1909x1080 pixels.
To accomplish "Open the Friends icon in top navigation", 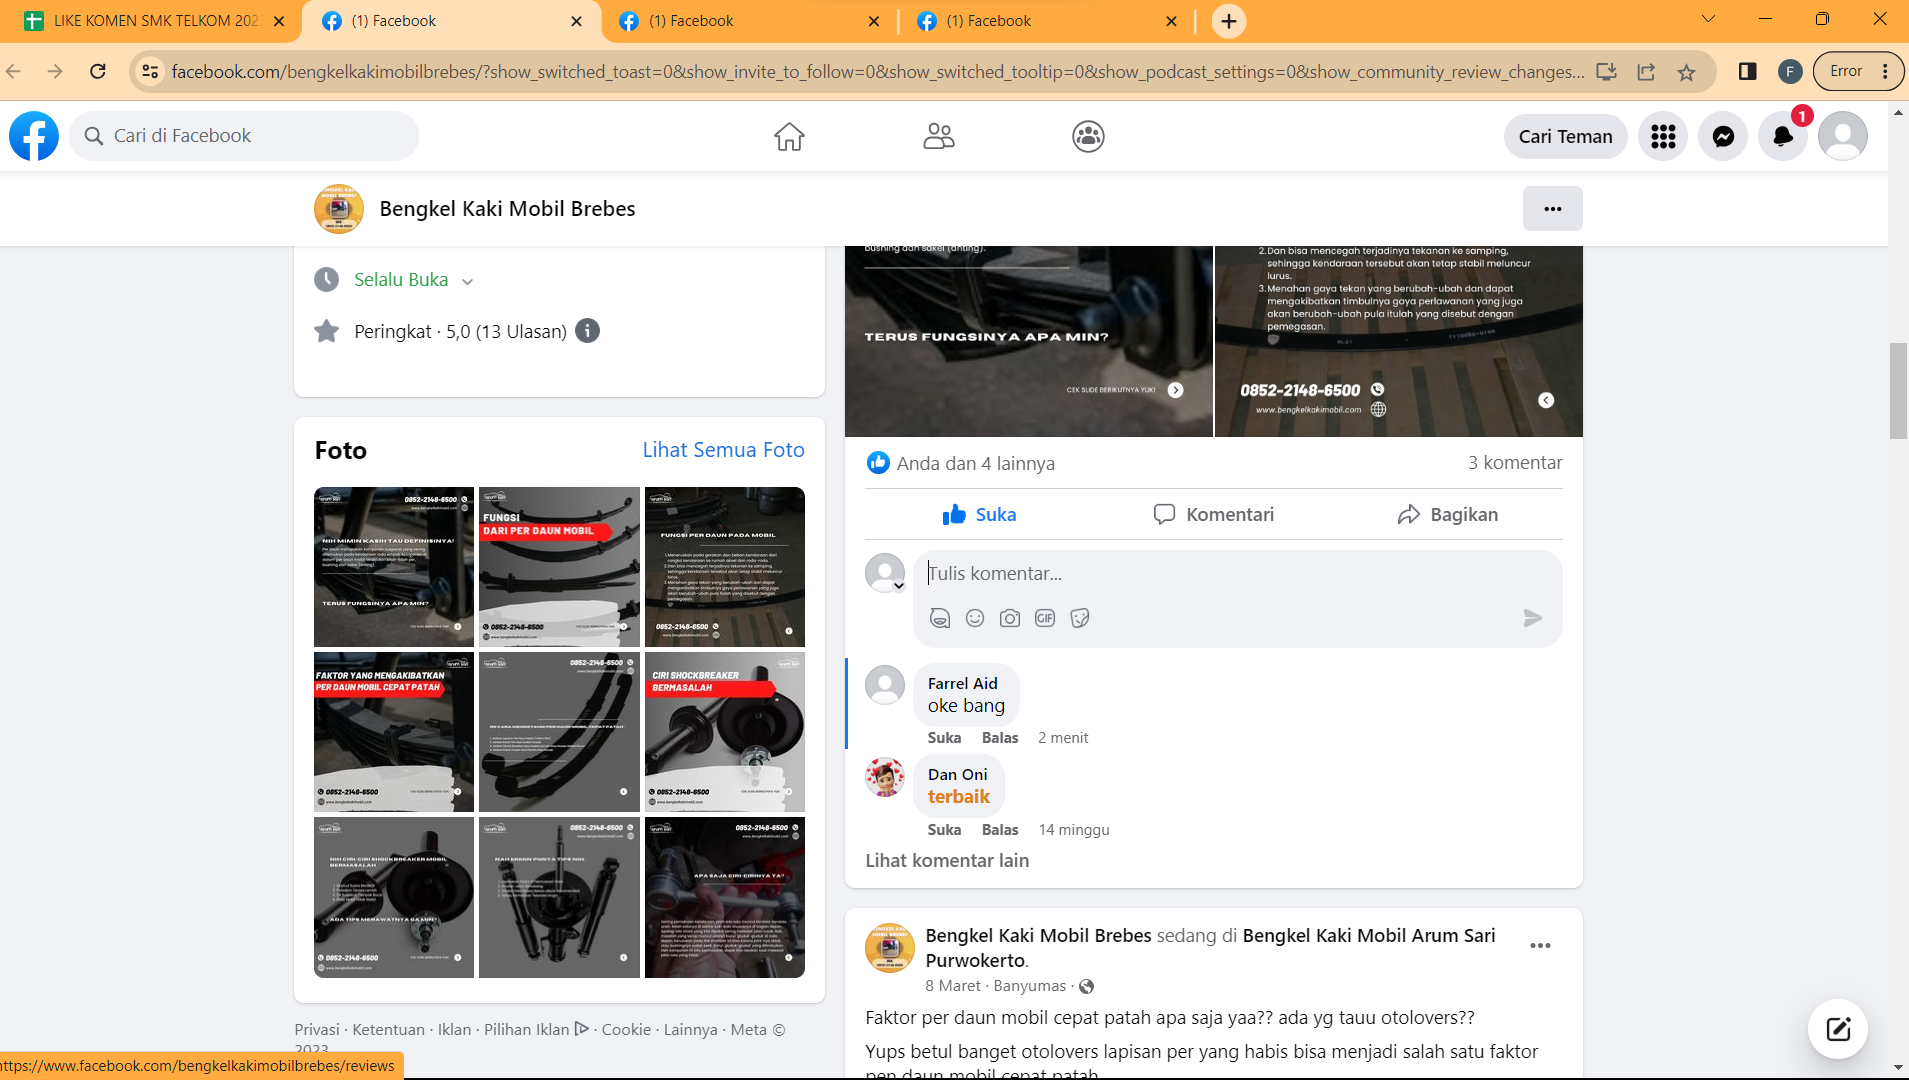I will click(x=939, y=136).
